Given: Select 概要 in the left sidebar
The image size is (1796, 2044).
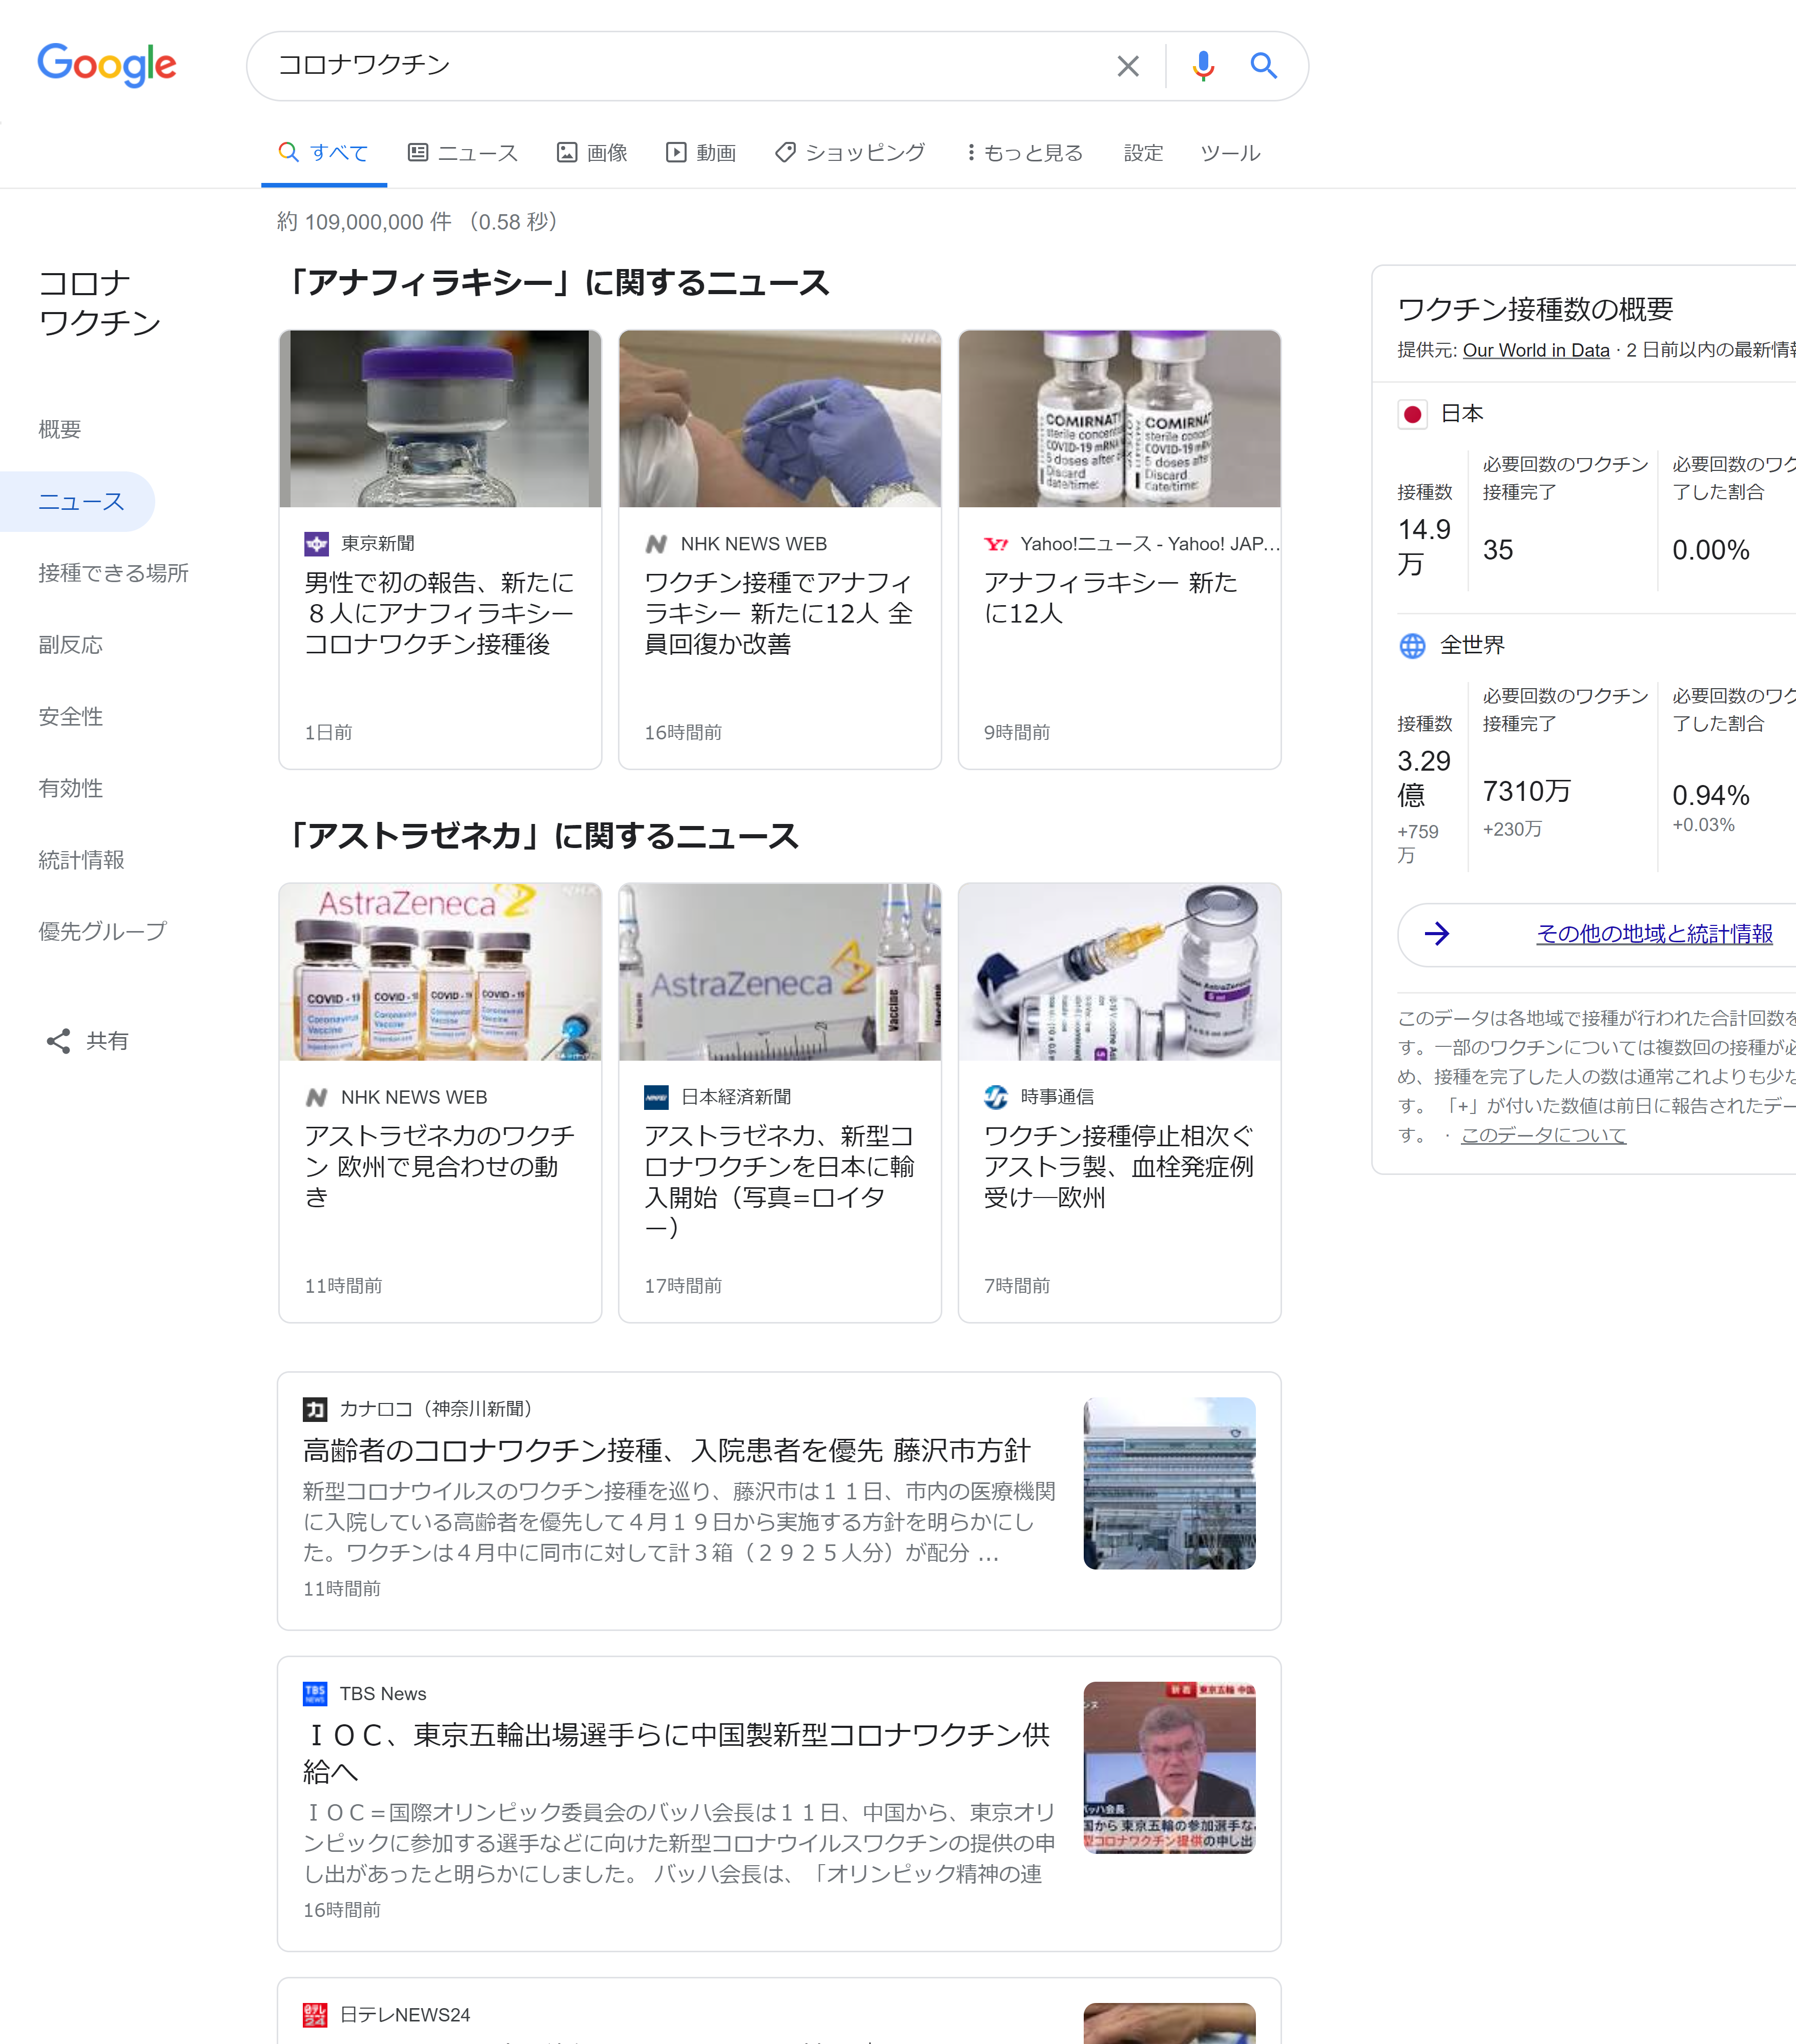Looking at the screenshot, I should click(x=60, y=430).
